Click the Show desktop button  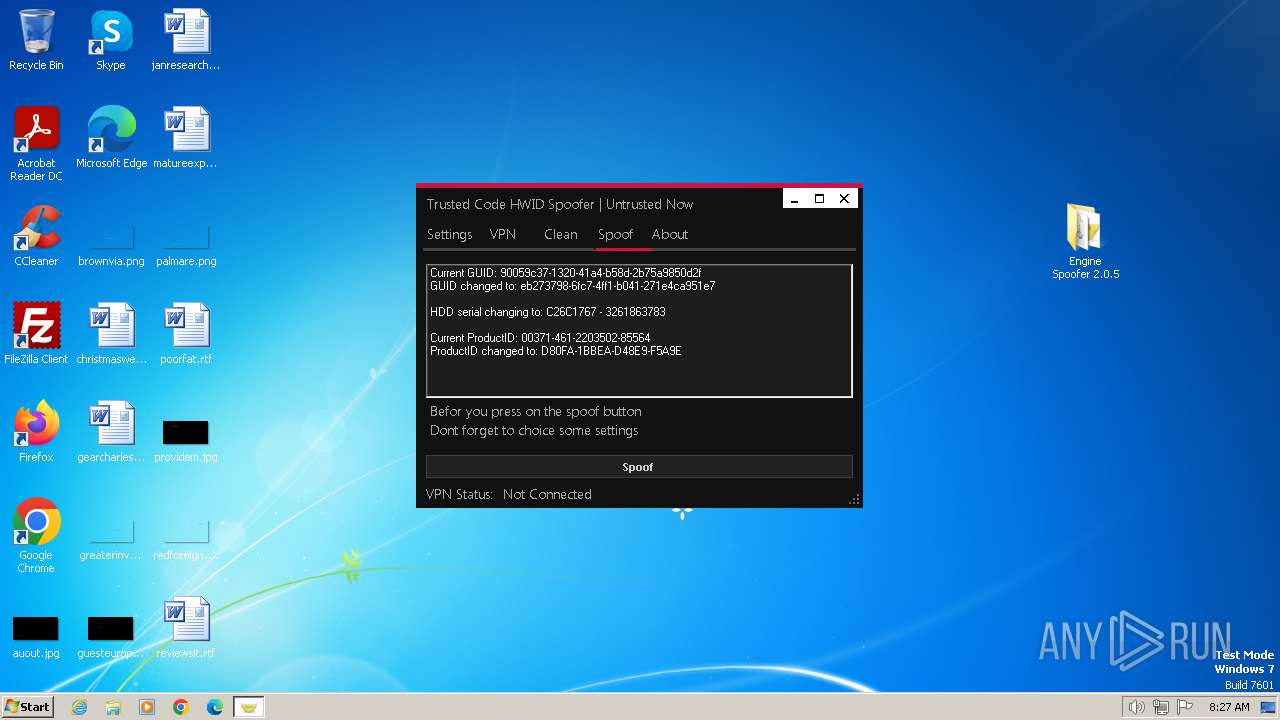pos(1269,707)
